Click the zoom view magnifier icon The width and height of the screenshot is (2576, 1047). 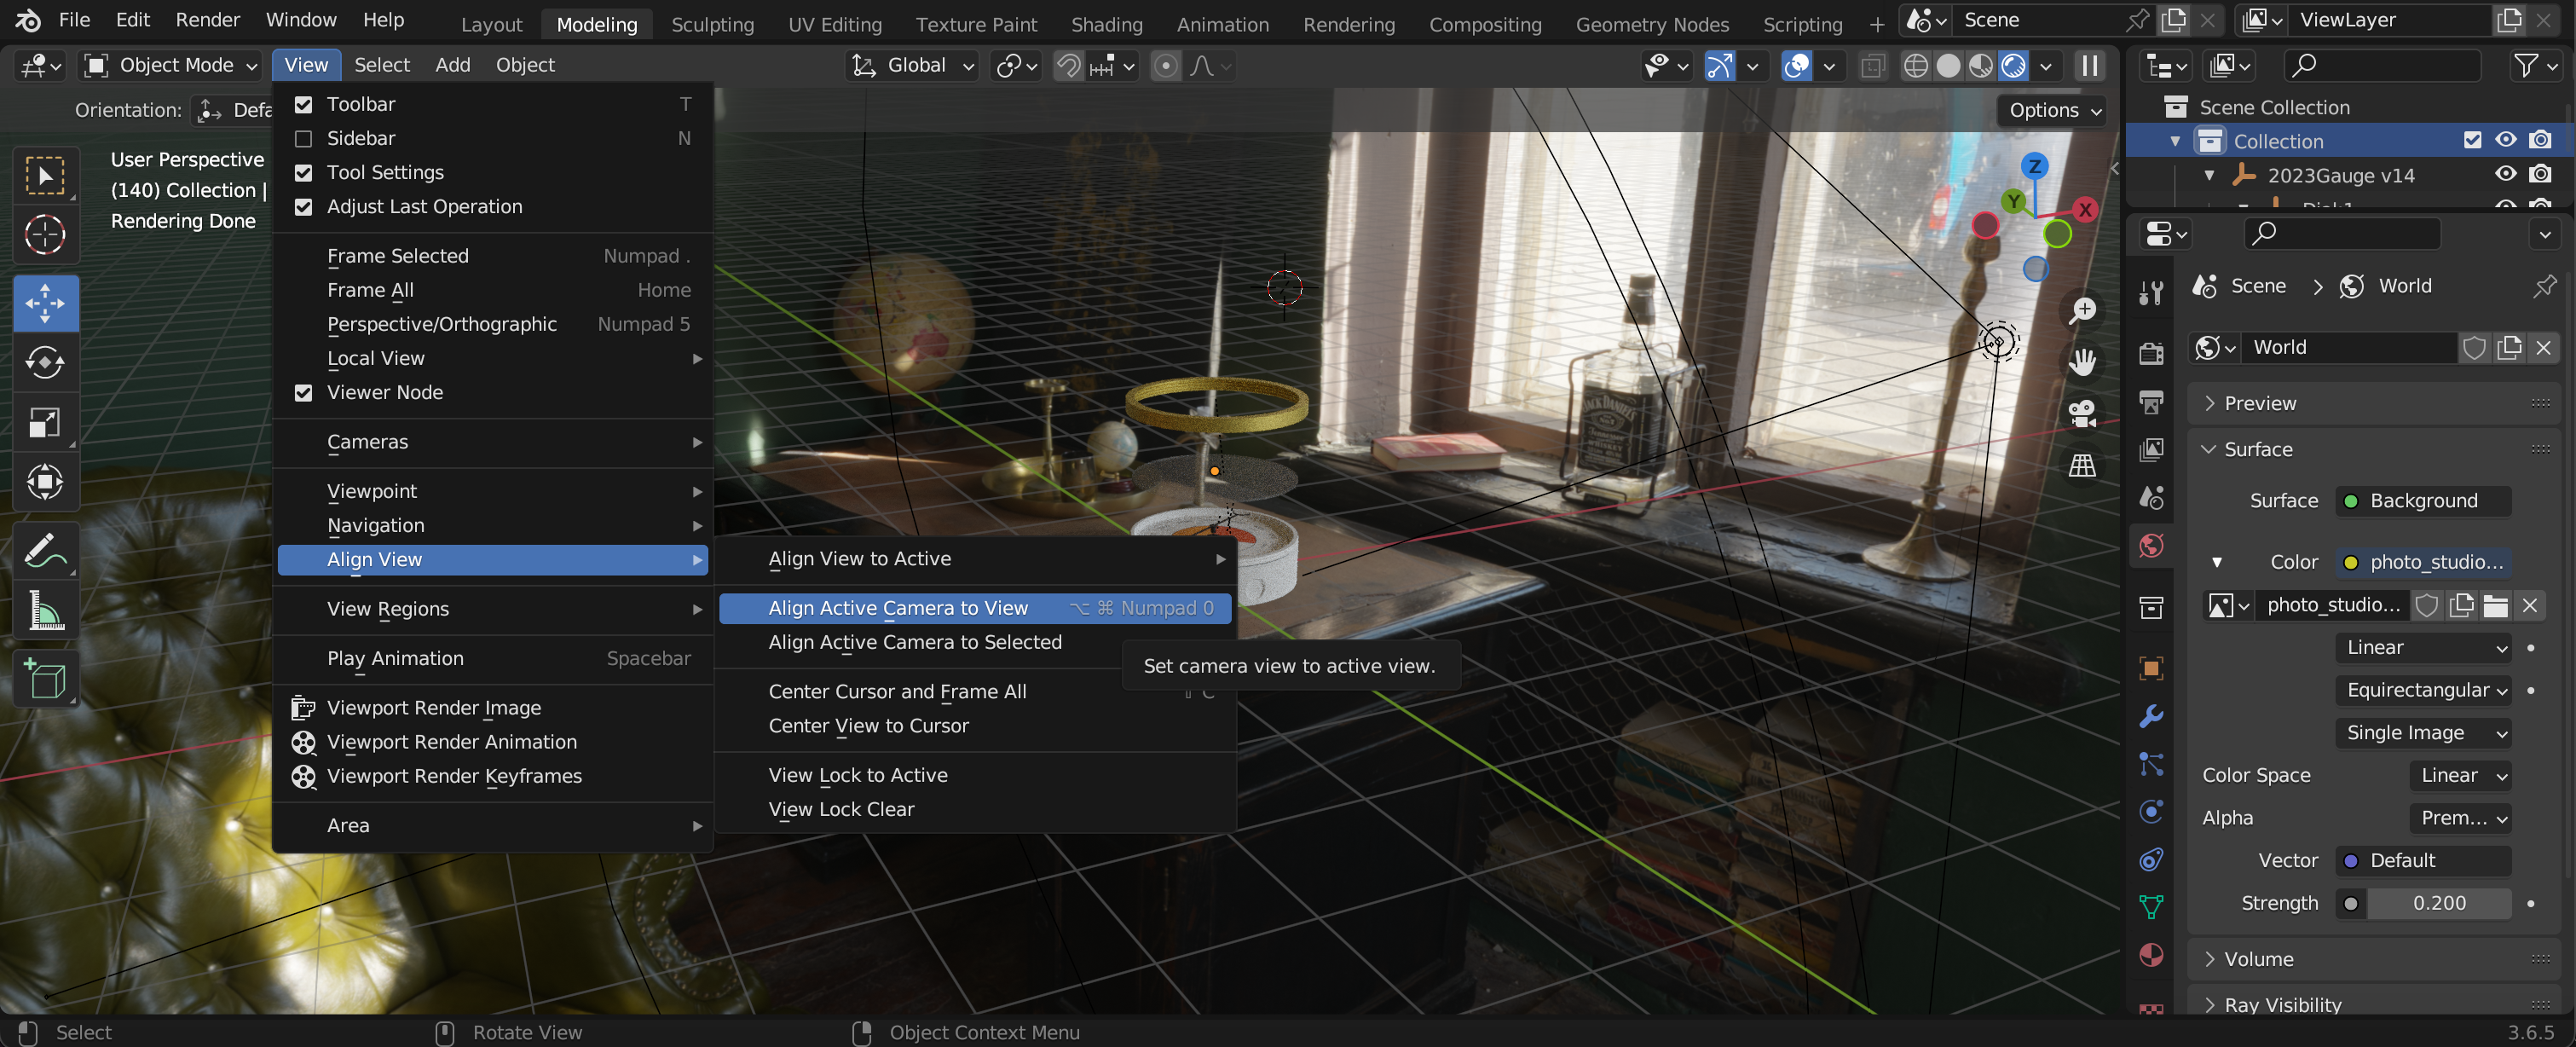pyautogui.click(x=2082, y=311)
